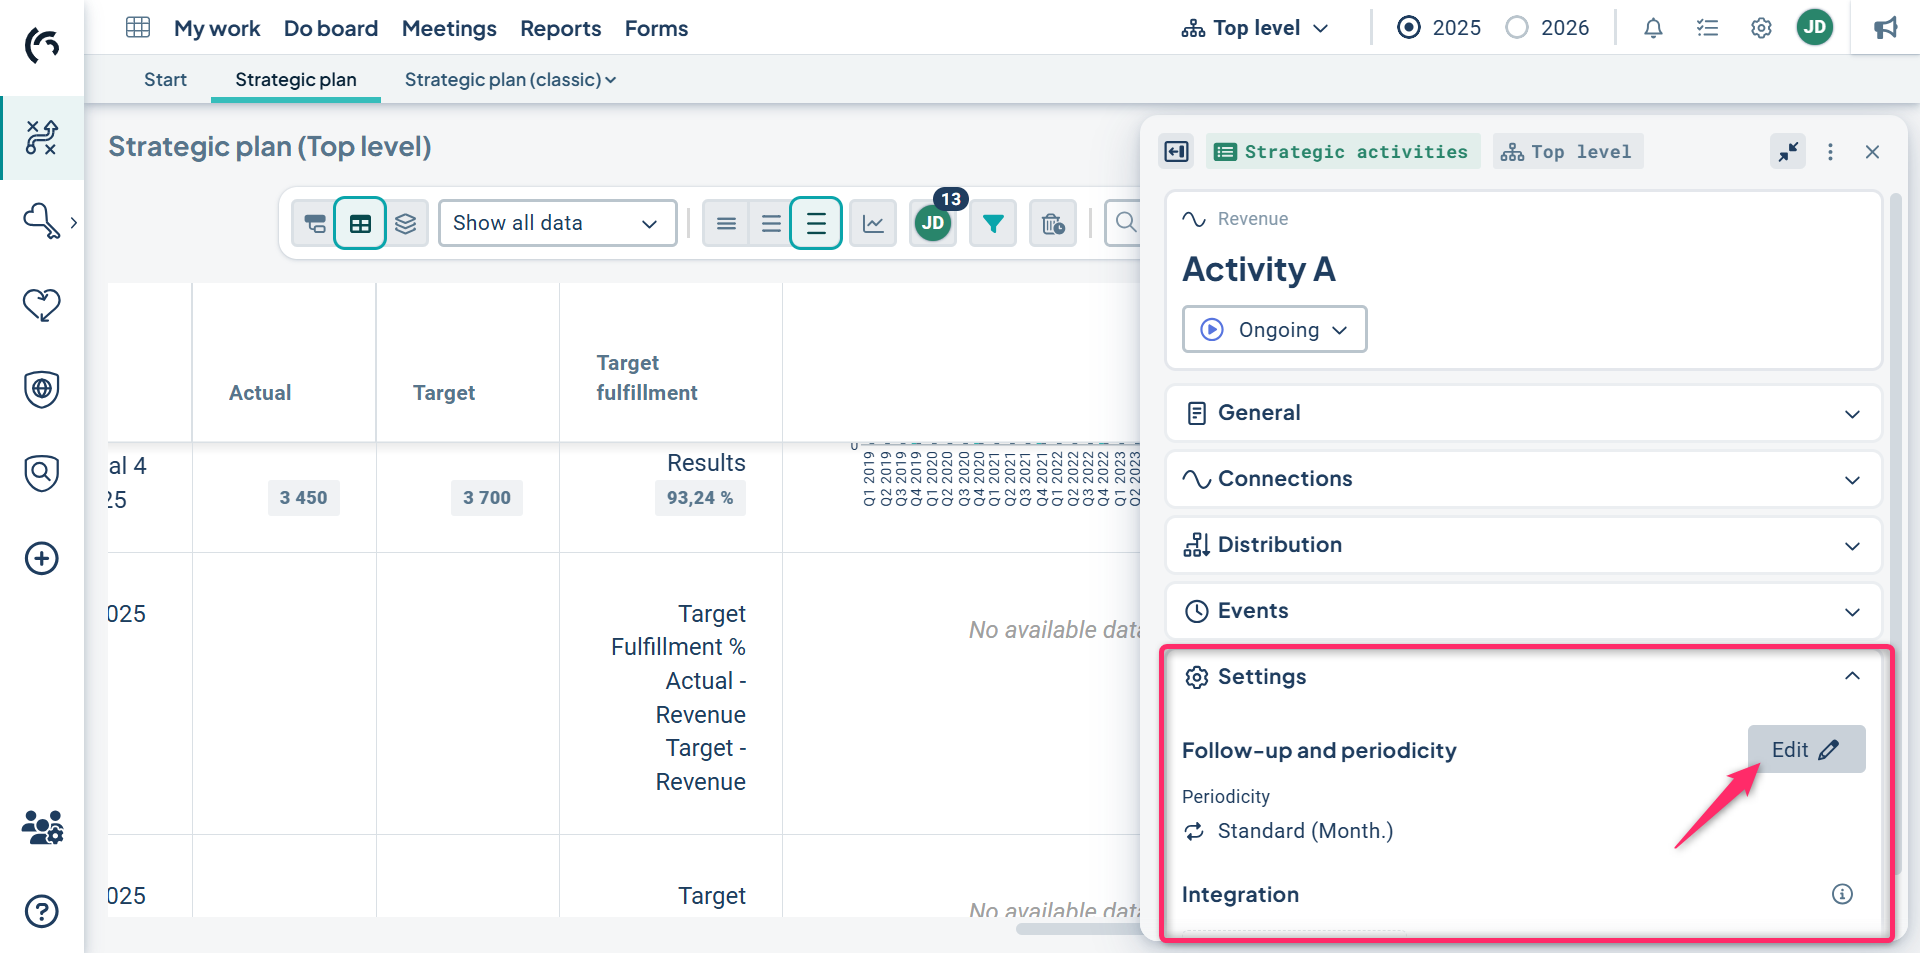1920x953 pixels.
Task: Open the announcements megaphone icon
Action: coord(1885,28)
